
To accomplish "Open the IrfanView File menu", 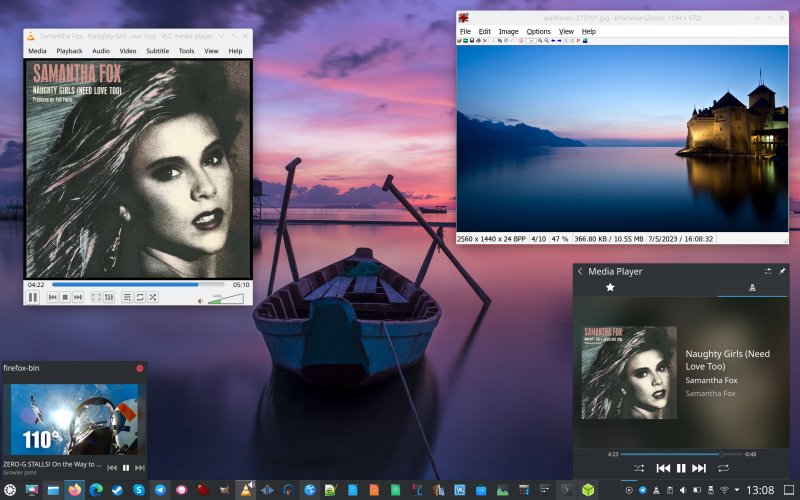I will pos(465,32).
